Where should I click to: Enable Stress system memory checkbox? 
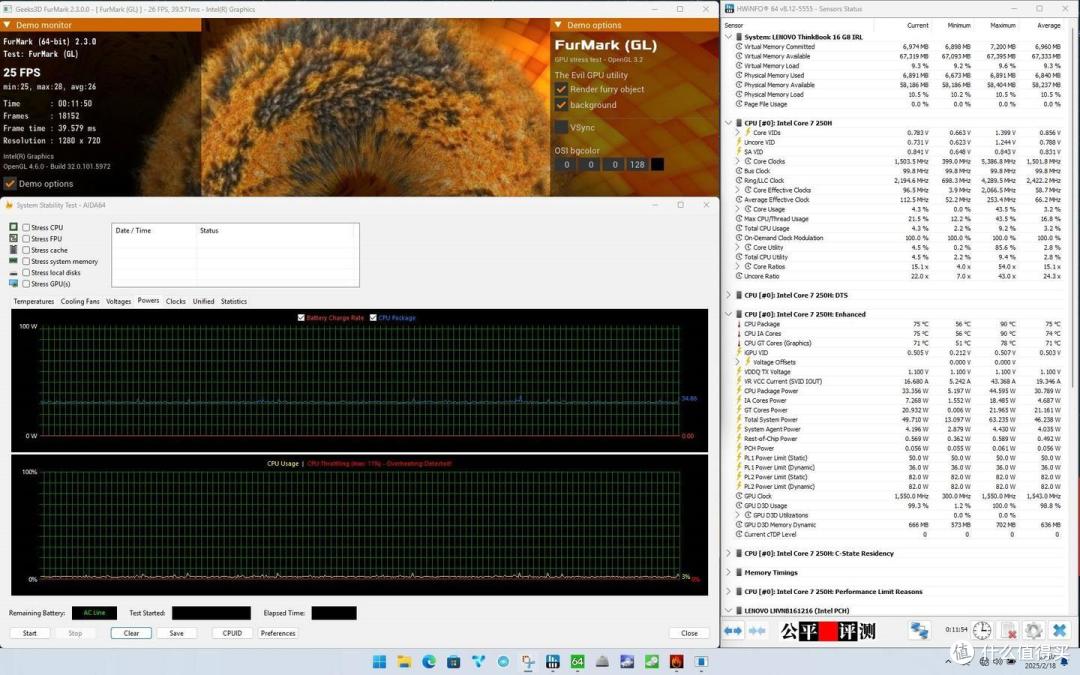click(x=26, y=262)
